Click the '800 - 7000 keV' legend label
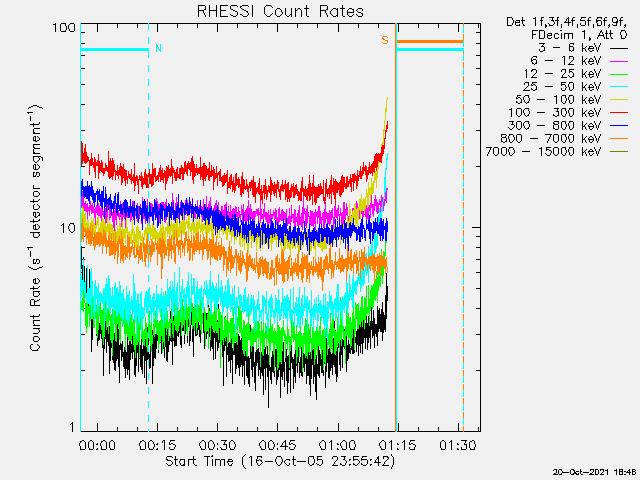Screen dimensions: 640x480 [551, 139]
